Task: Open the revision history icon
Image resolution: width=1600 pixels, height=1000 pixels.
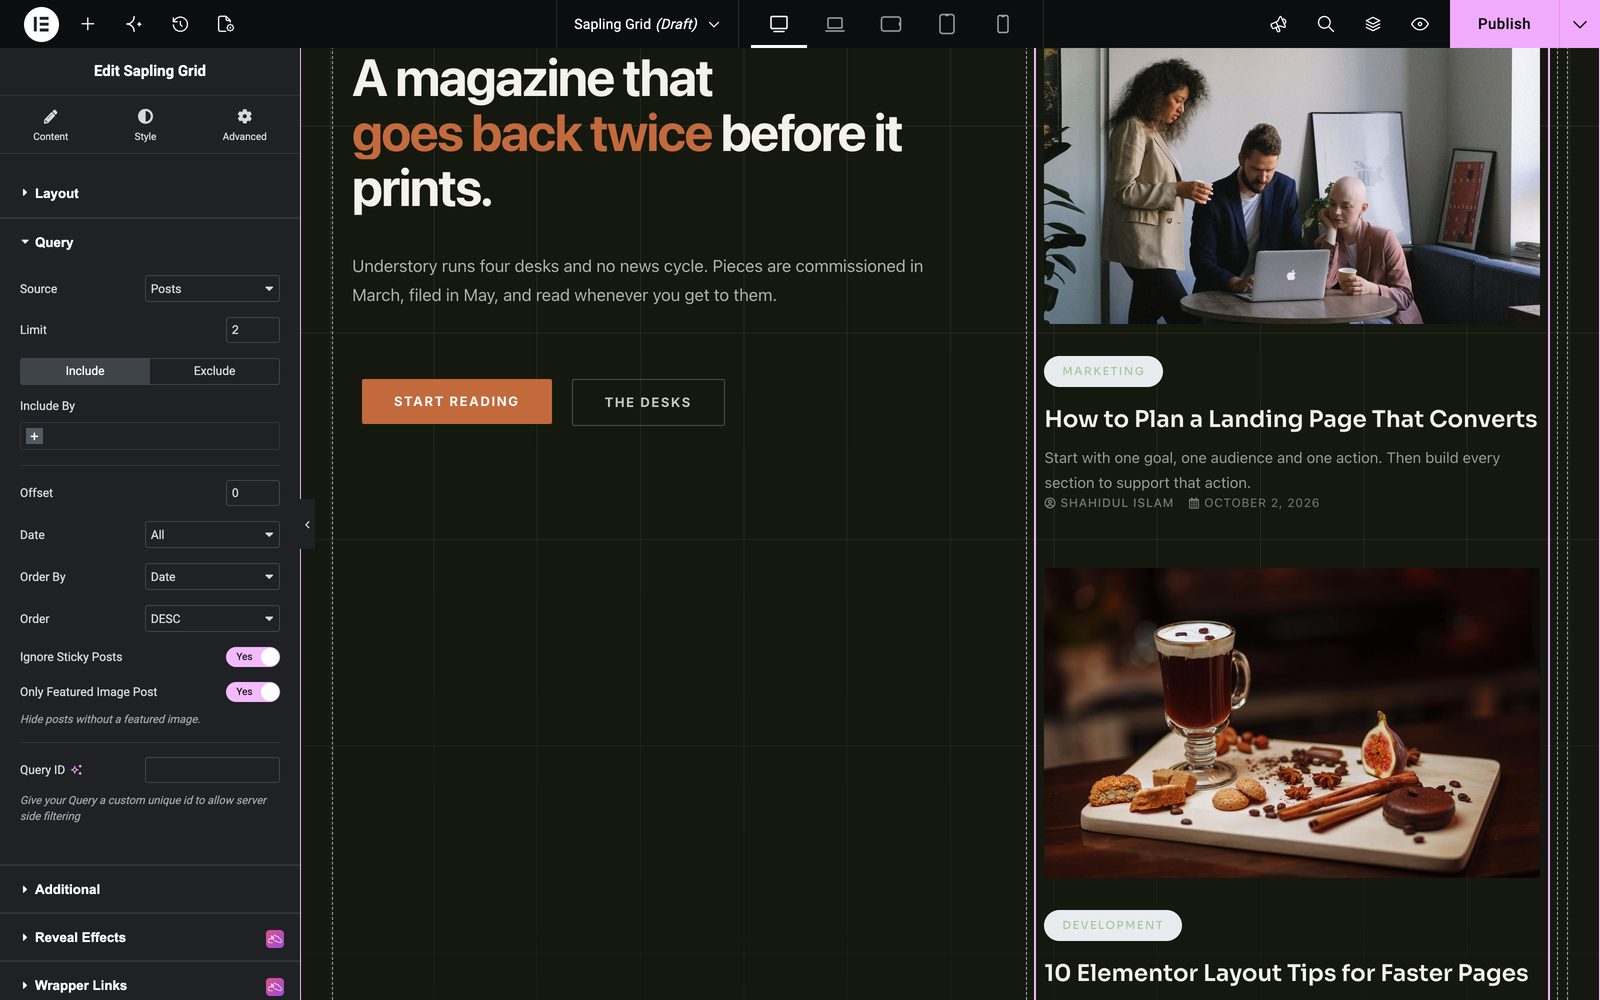Action: tap(180, 24)
